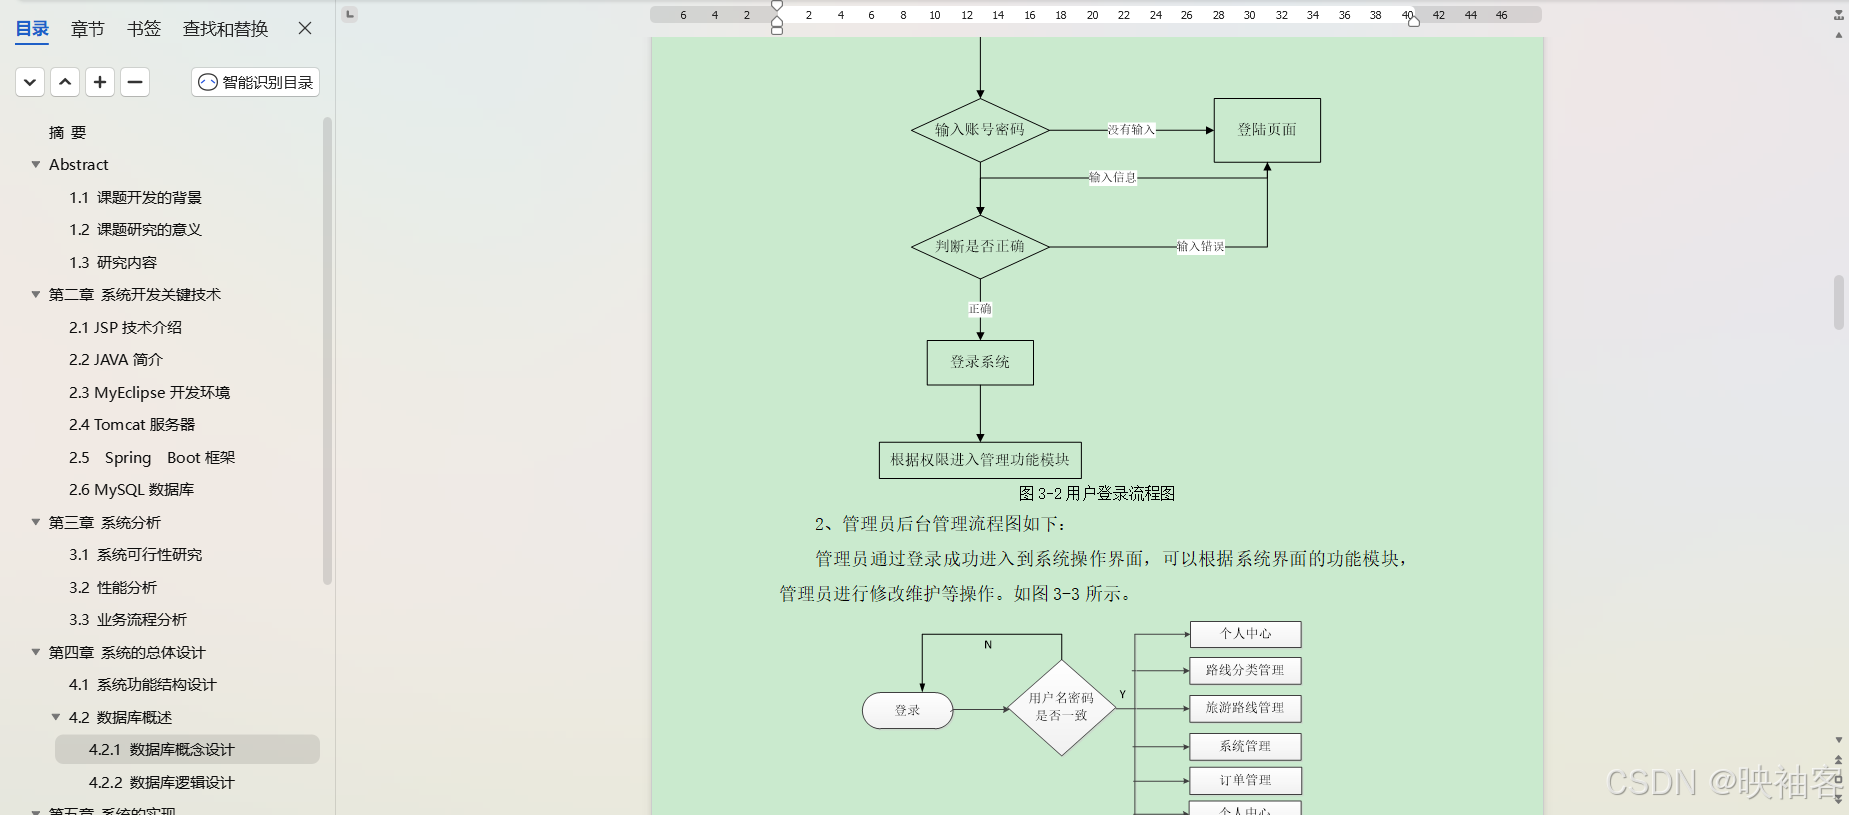
Task: Click the next page double-arrow button
Action: click(x=1838, y=798)
